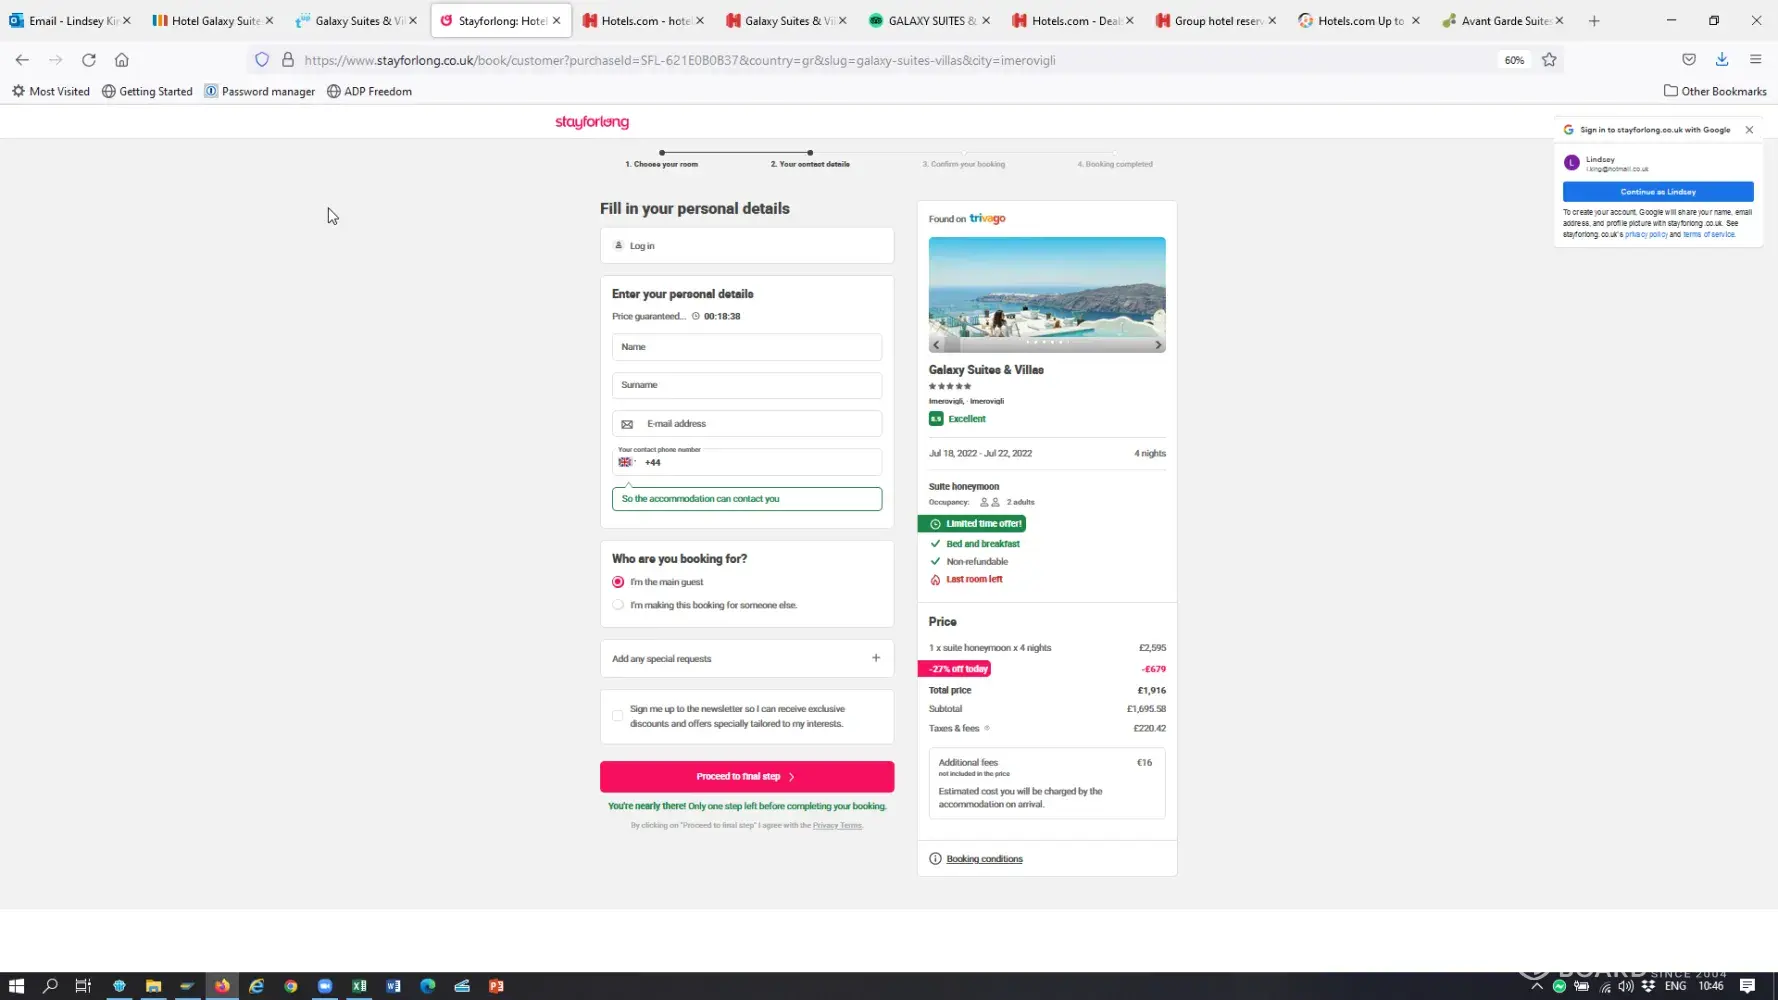Image resolution: width=1778 pixels, height=1000 pixels.
Task: Open the phone country code flag dropdown
Action: (x=626, y=462)
